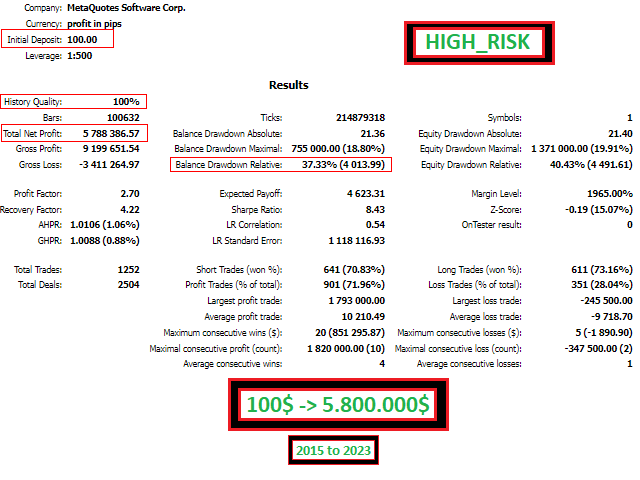Click Average loss trade value -9 718.70
This screenshot has height=480, width=640.
(x=611, y=316)
